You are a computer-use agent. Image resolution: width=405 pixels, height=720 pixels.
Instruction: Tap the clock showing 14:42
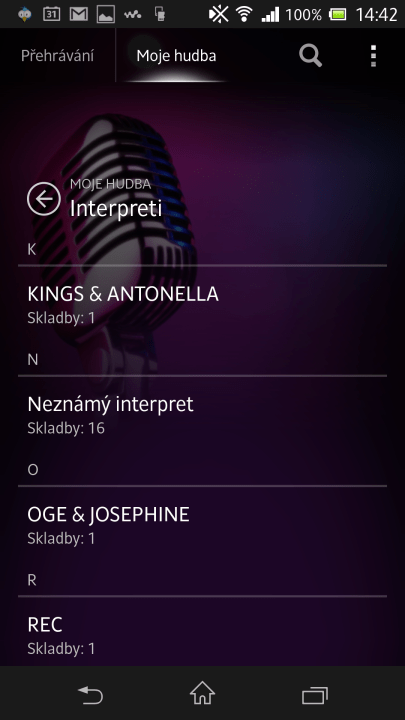click(x=377, y=15)
